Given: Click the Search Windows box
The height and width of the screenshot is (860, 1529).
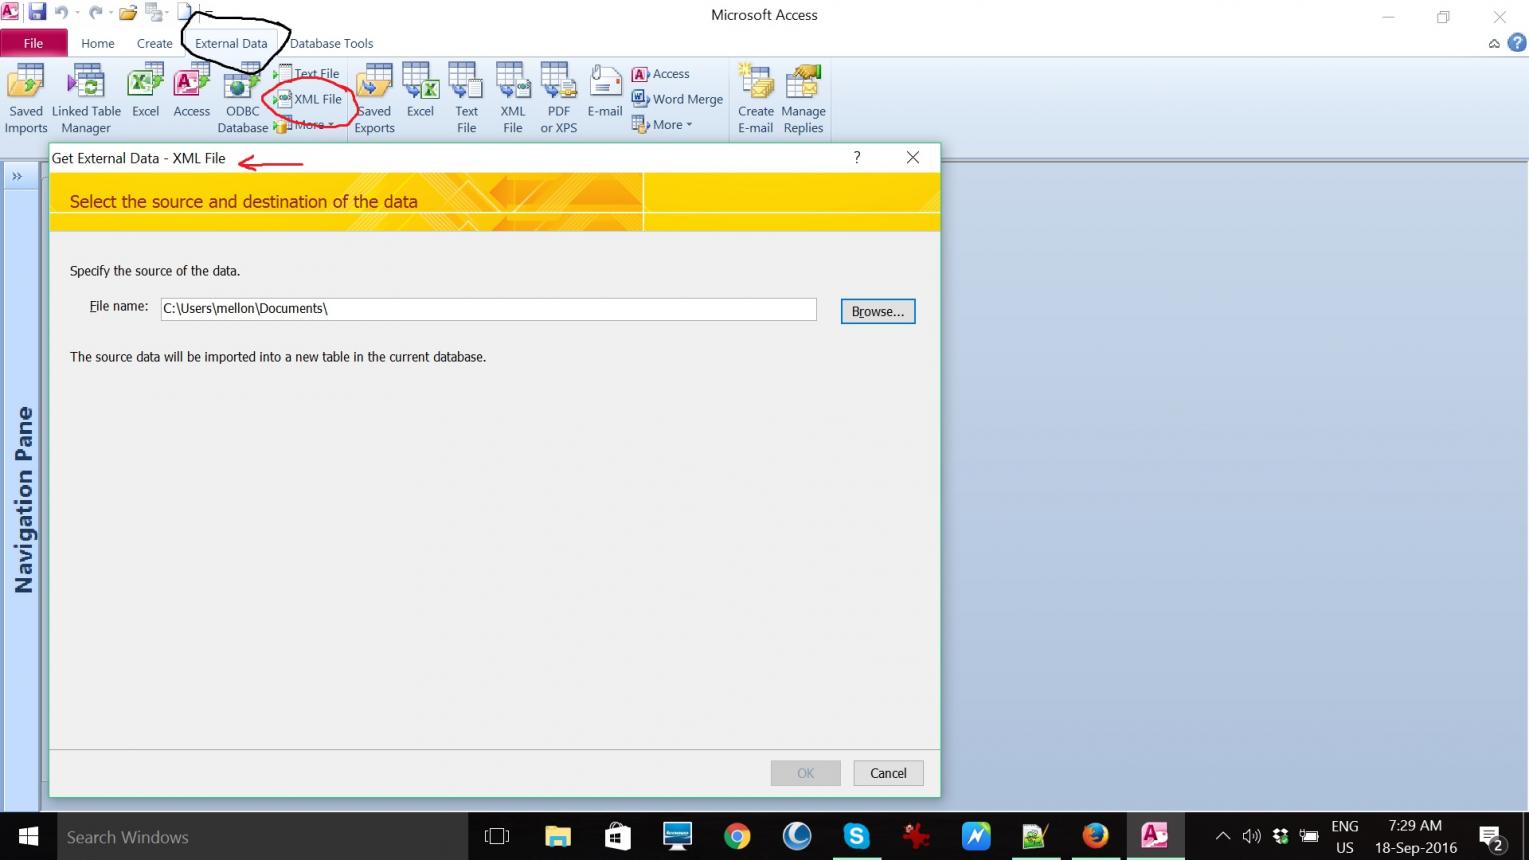Looking at the screenshot, I should tap(262, 837).
